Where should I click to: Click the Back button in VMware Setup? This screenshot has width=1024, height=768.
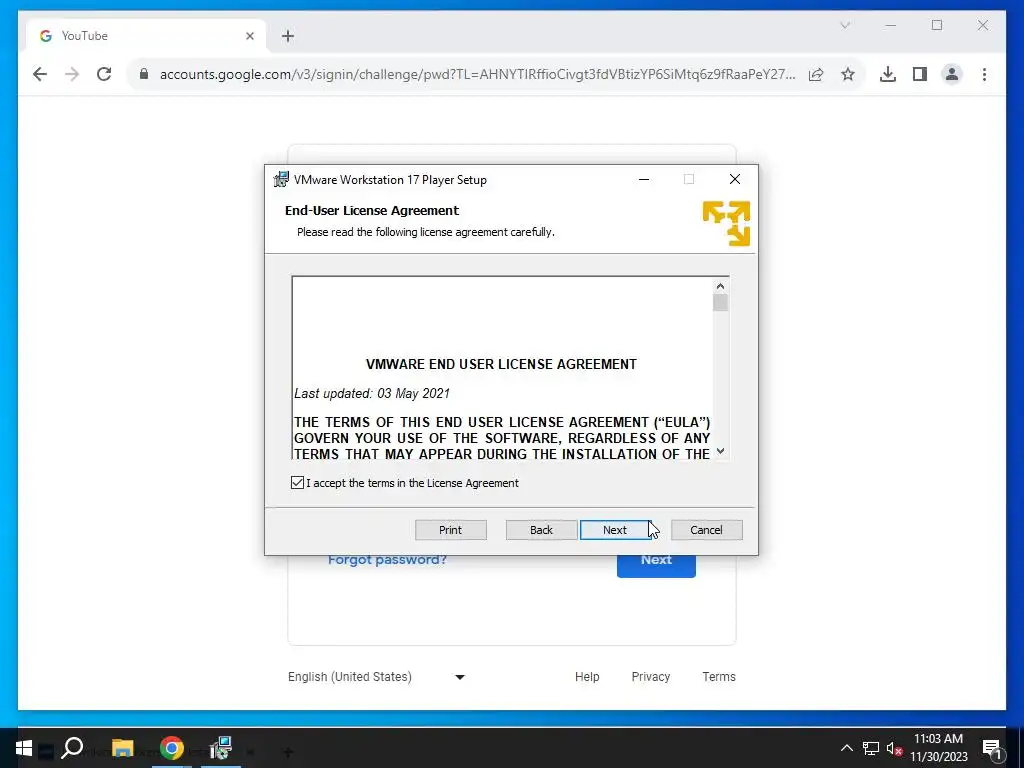click(x=541, y=530)
